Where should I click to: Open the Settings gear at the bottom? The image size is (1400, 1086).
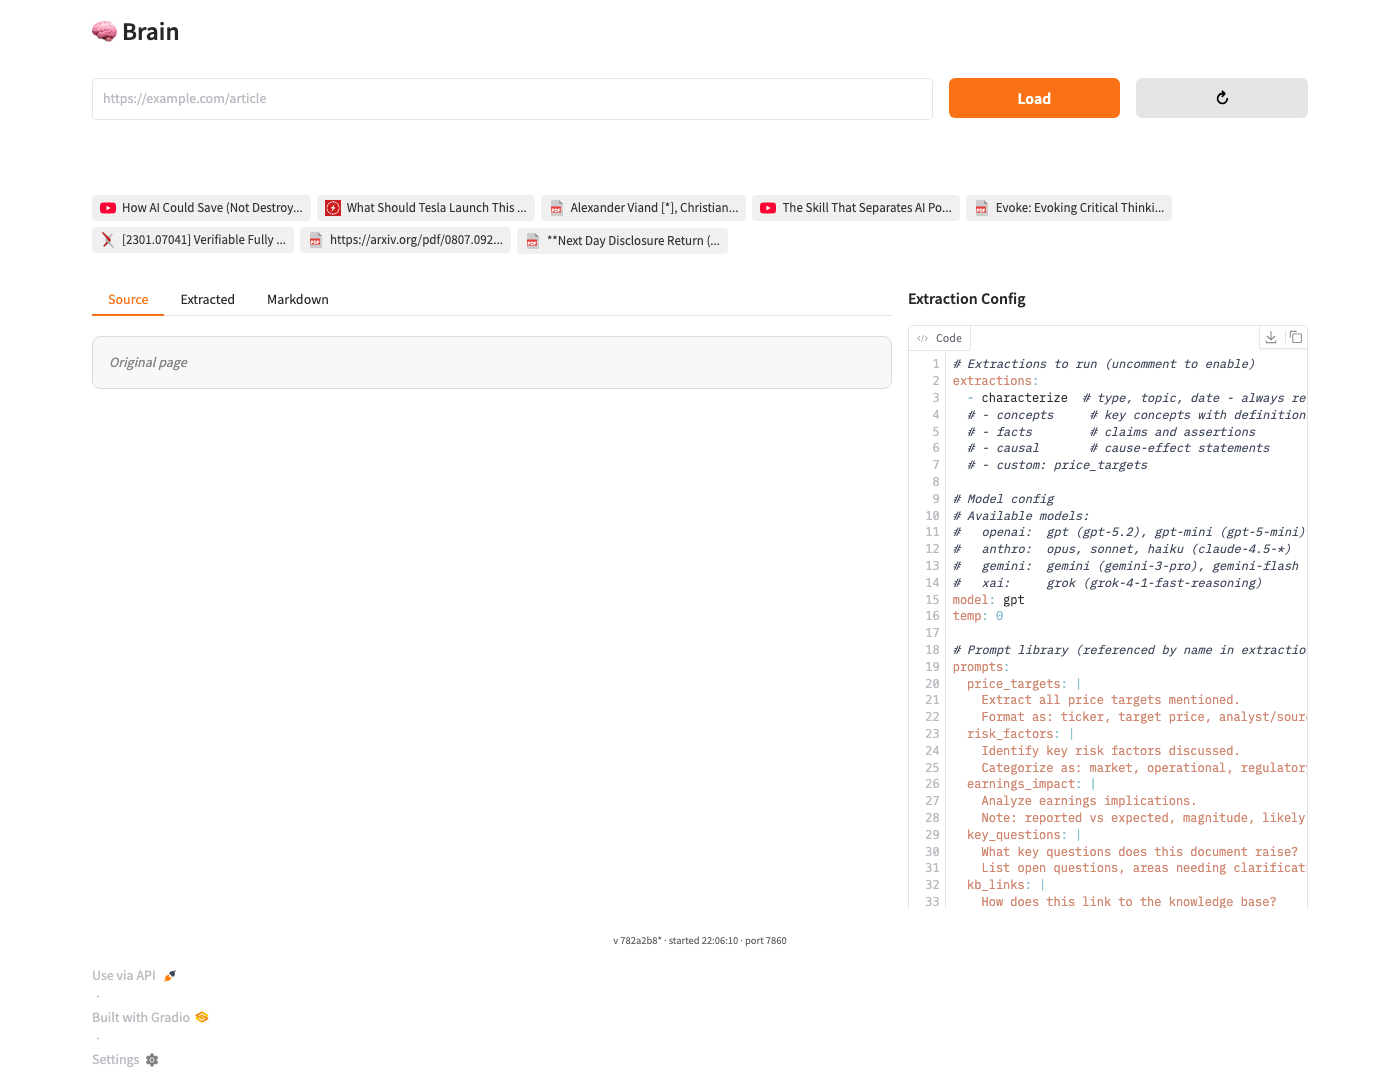[152, 1060]
